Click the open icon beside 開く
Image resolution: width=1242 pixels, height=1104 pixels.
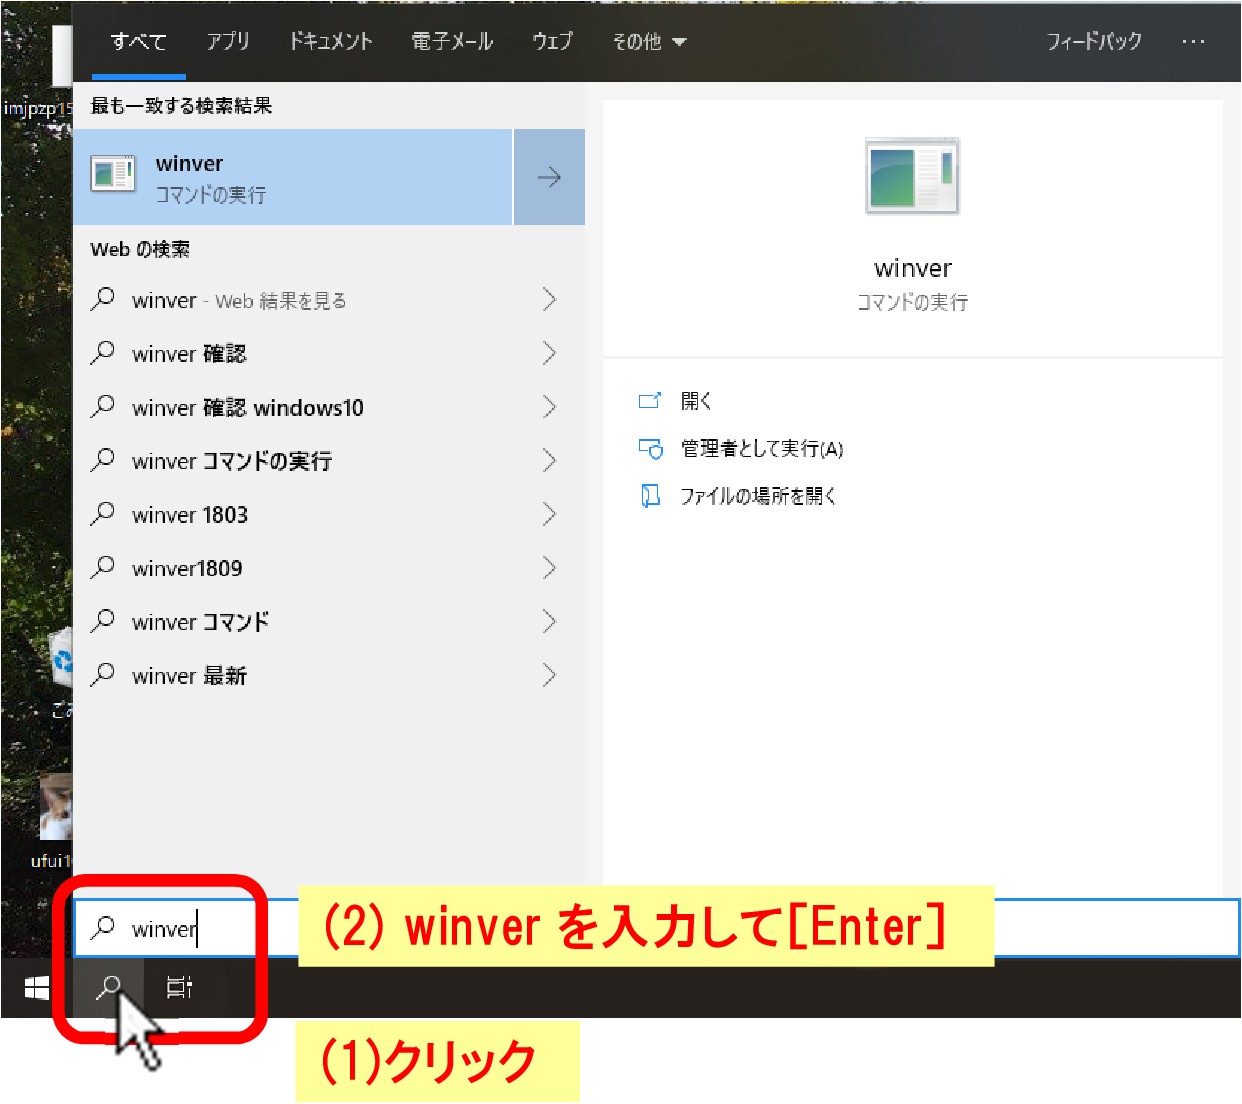tap(650, 401)
